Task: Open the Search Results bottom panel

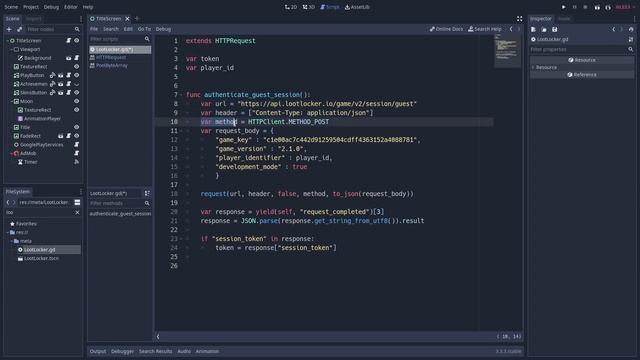Action: [156, 351]
